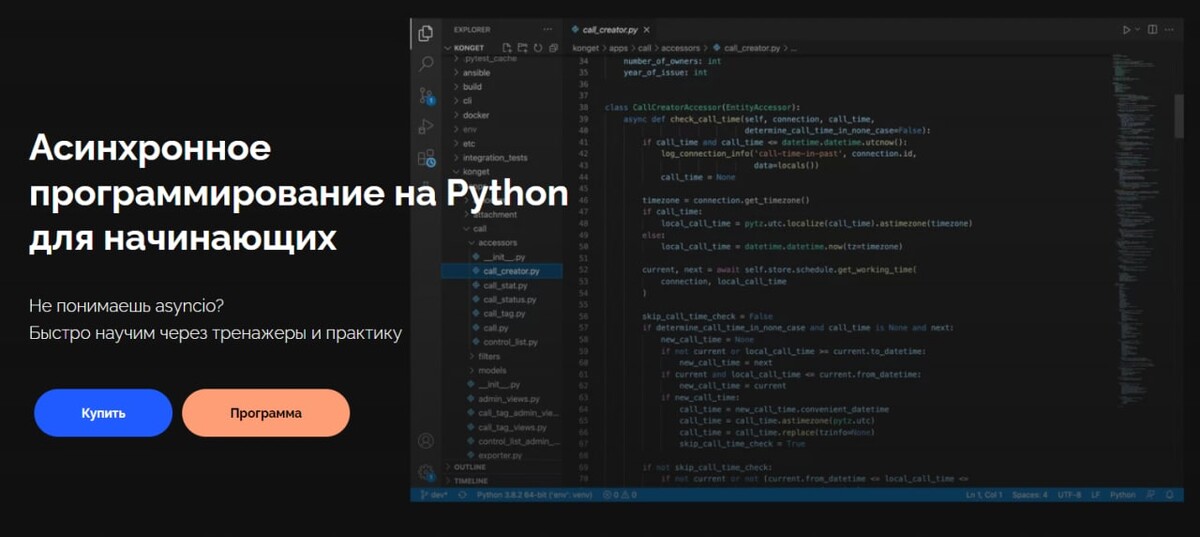Image resolution: width=1200 pixels, height=537 pixels.
Task: Open exporter.py in the file tree
Action: [500, 455]
